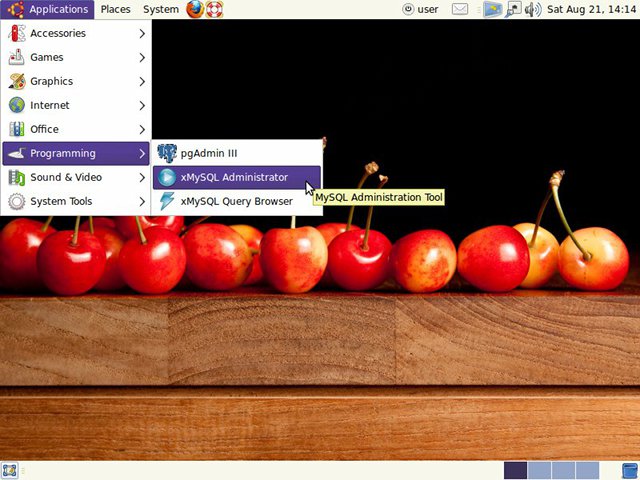Open the network connection tray icon
Screen dimensions: 640x480
(x=513, y=9)
